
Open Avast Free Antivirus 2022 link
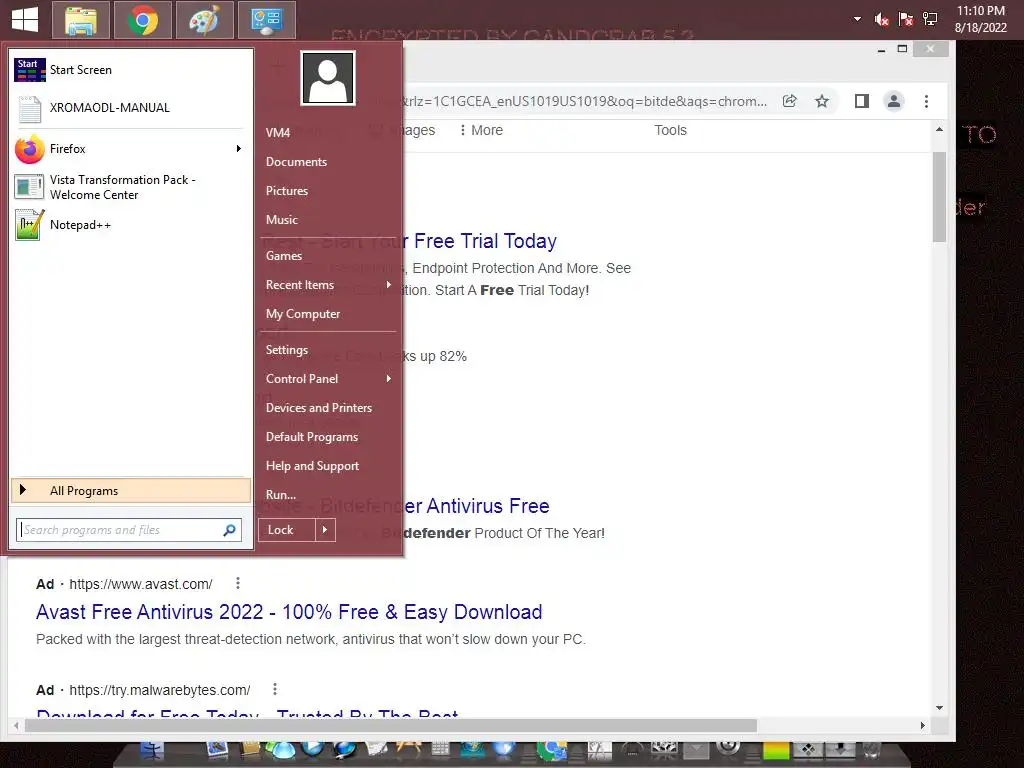289,612
